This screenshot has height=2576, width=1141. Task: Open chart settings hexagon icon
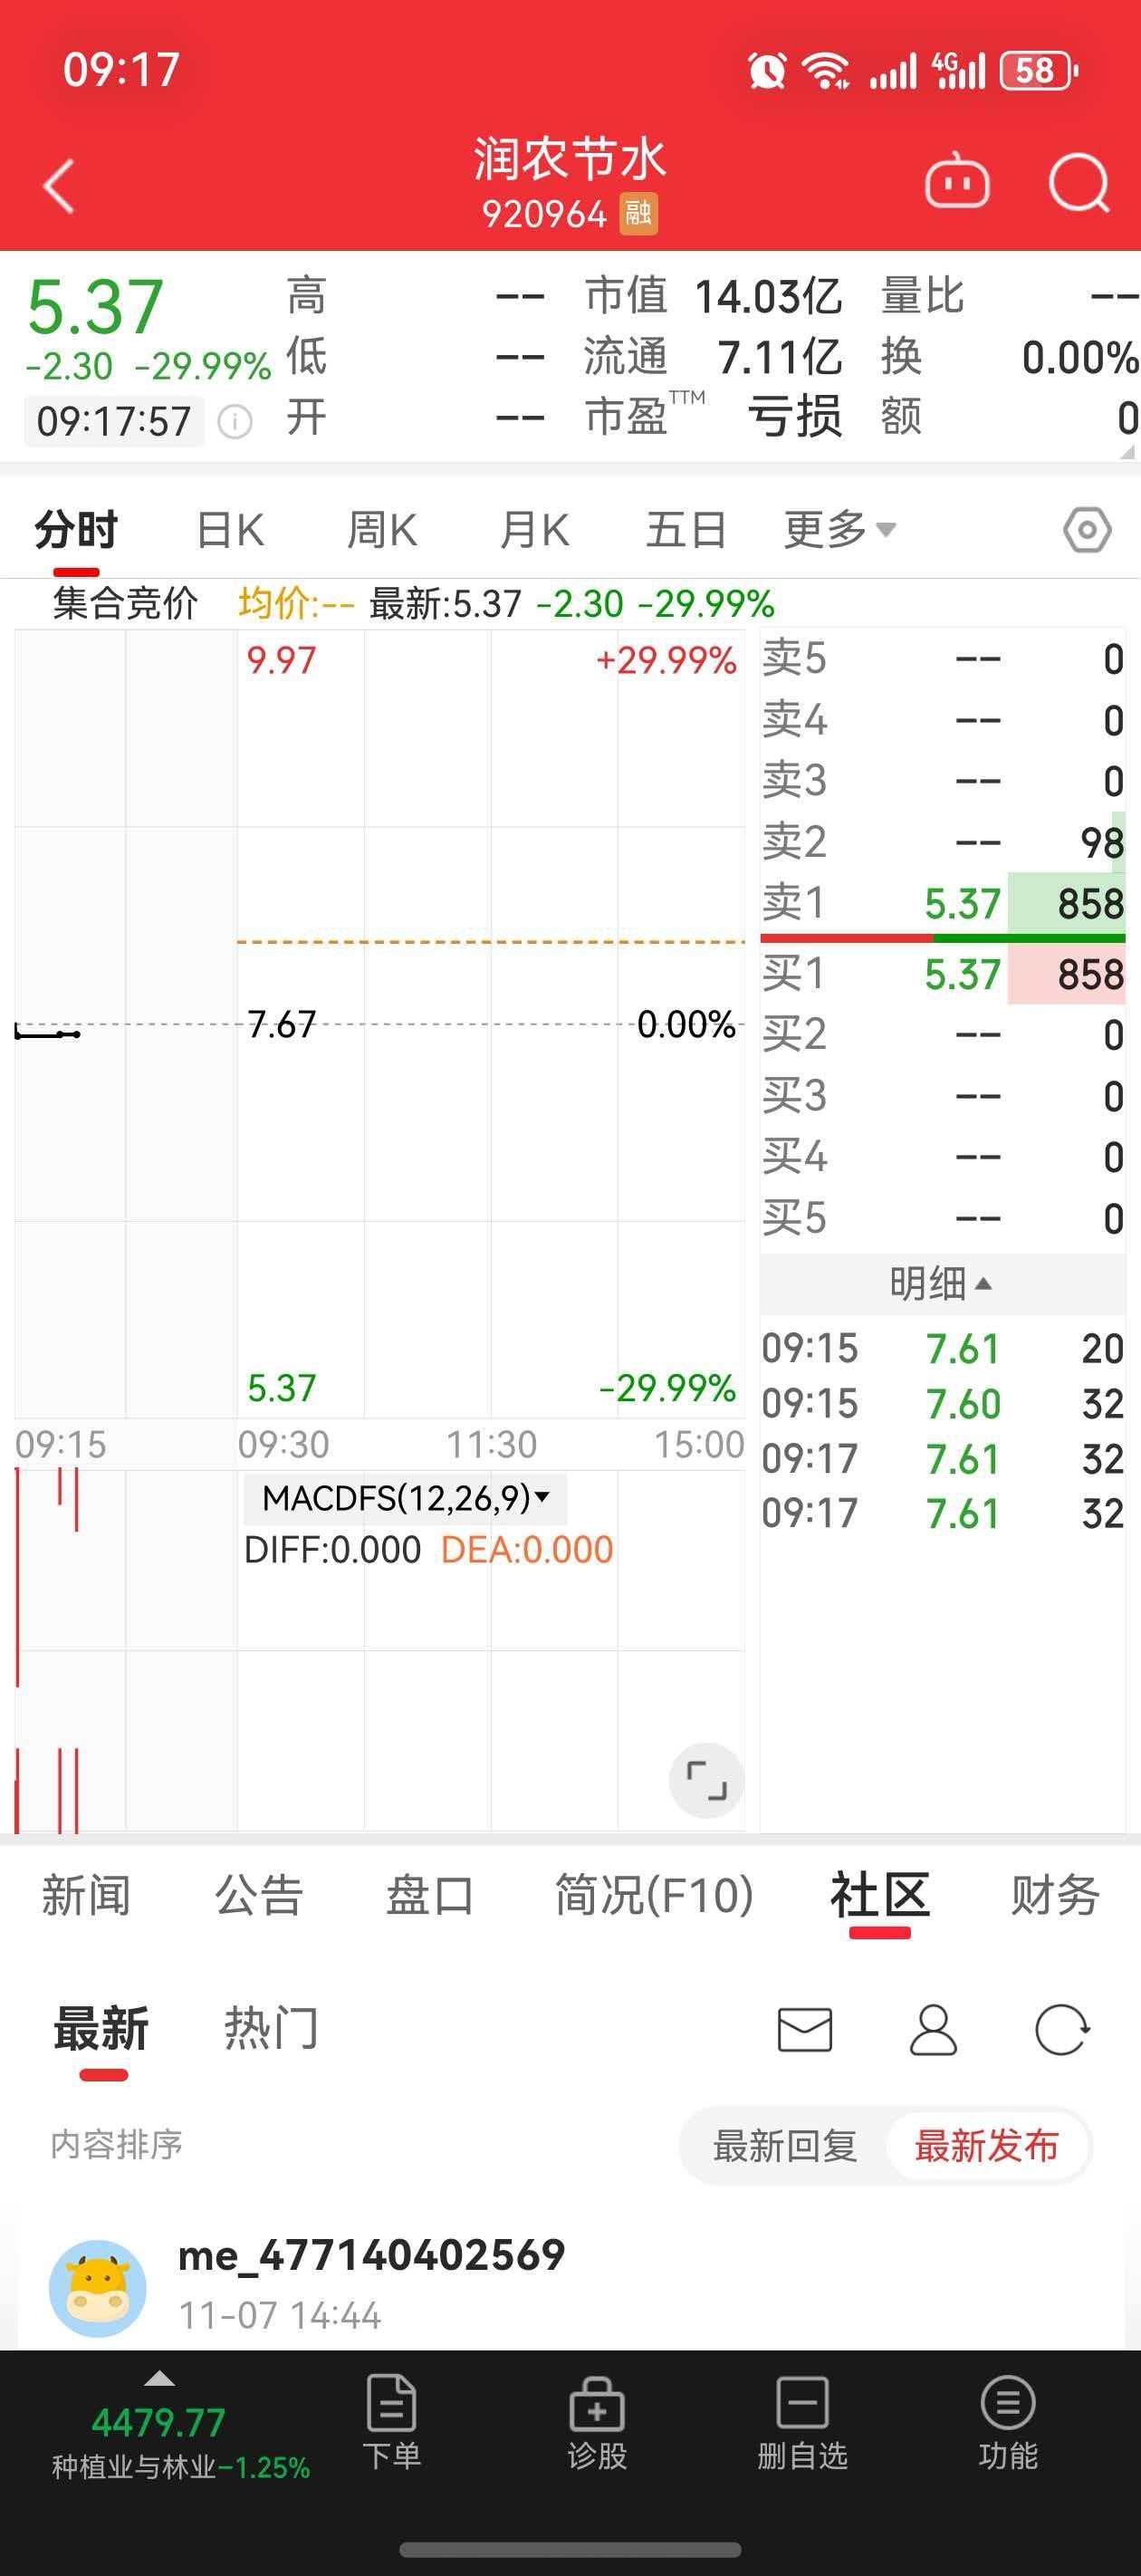click(x=1087, y=530)
